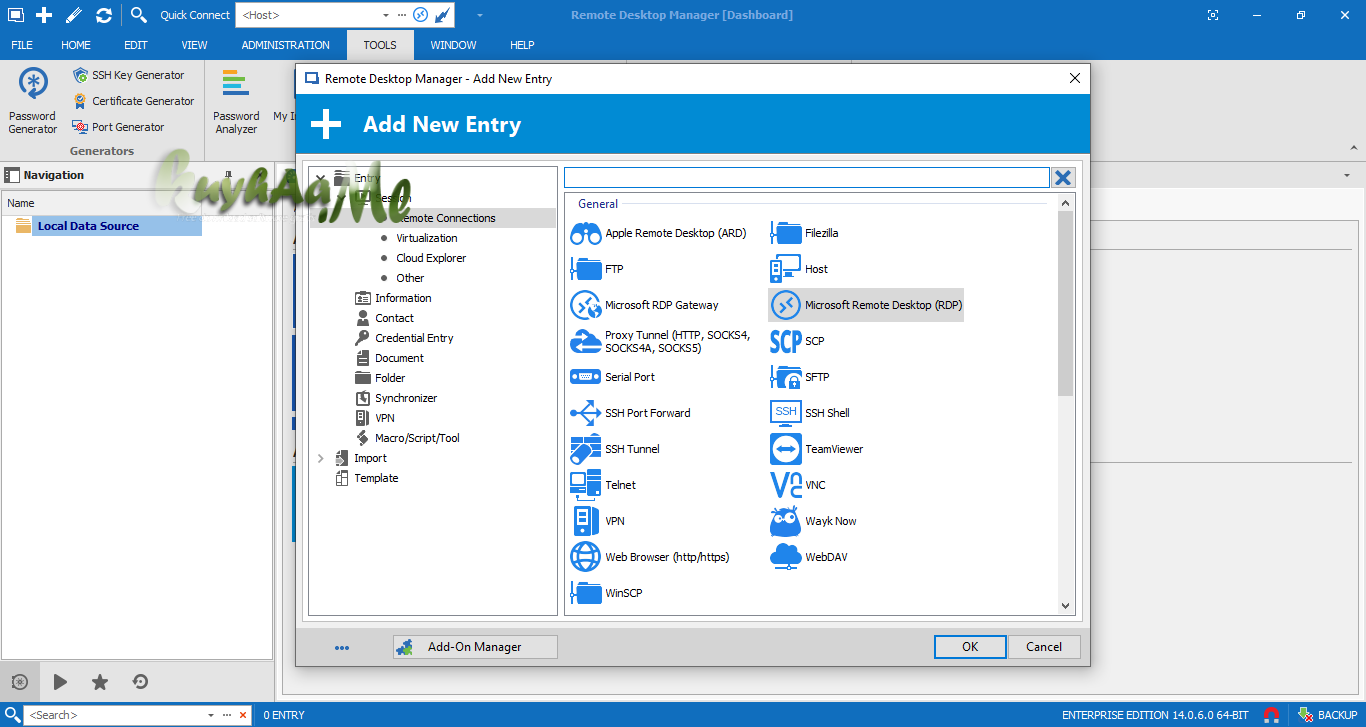Select the VNC entry type

[x=798, y=485]
